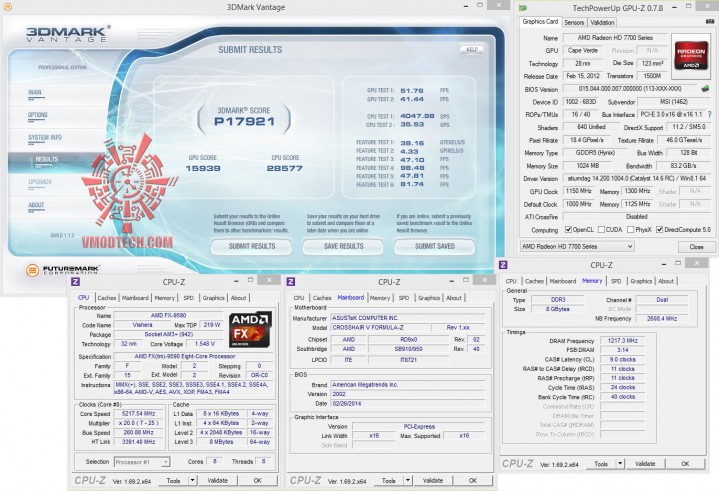Screen dimensions: 719x491
Task: Click Tools button in CPU-Z Memory window
Action: [x=601, y=463]
